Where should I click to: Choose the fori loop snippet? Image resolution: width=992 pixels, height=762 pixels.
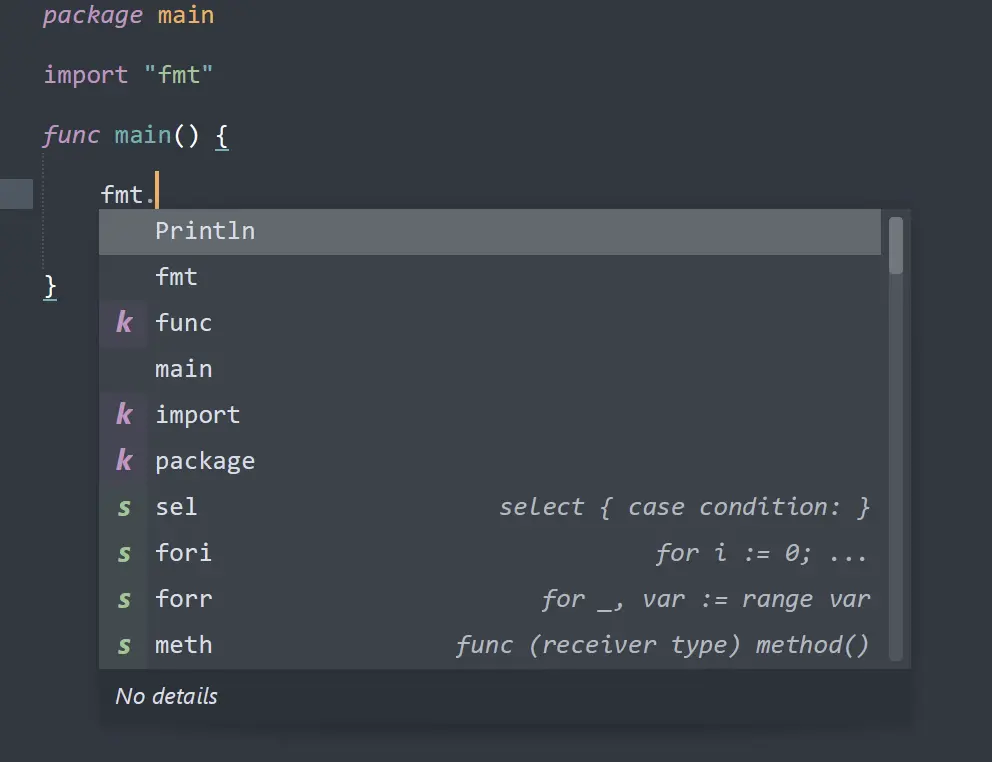coord(184,553)
